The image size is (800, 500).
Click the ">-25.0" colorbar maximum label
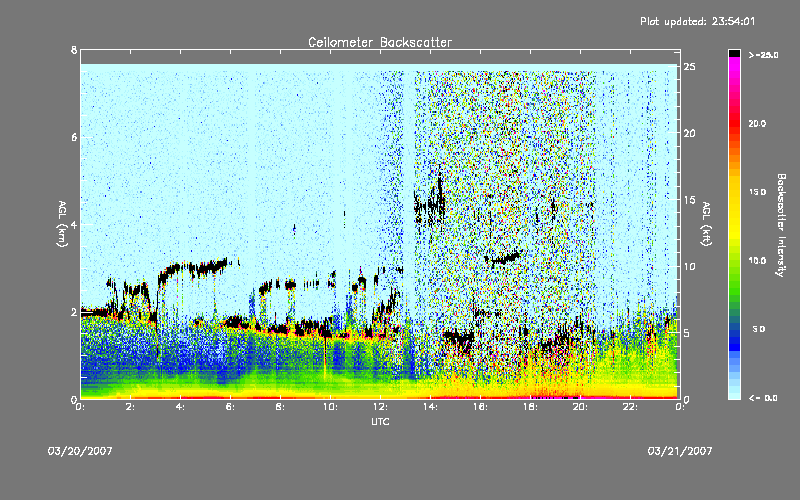pyautogui.click(x=763, y=55)
